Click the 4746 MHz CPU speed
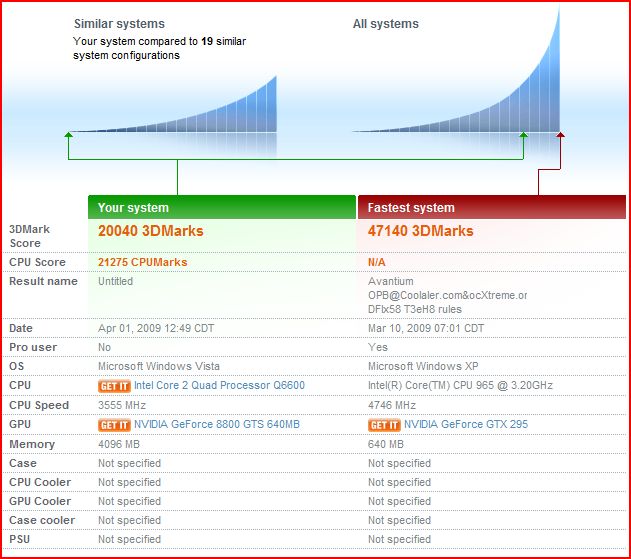Viewport: 631px width, 559px height. point(392,405)
